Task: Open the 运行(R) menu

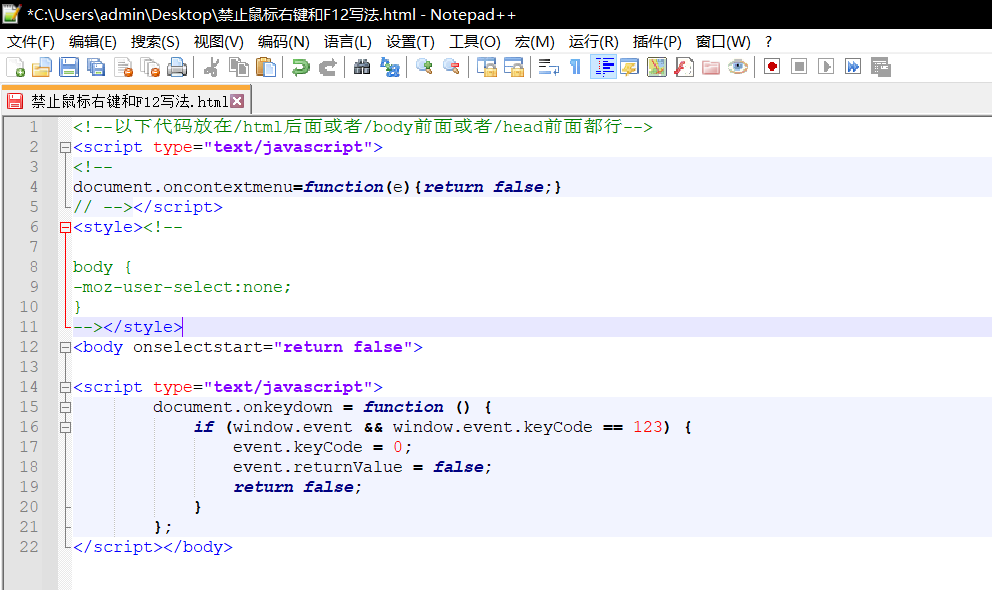Action: pos(593,42)
